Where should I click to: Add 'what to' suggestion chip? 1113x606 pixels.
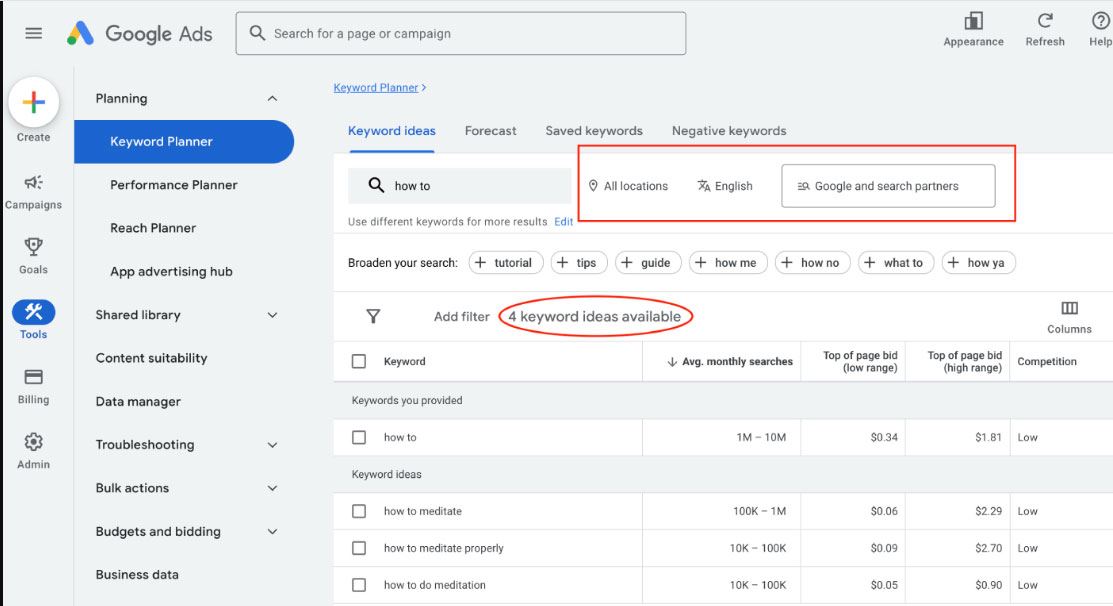click(896, 263)
